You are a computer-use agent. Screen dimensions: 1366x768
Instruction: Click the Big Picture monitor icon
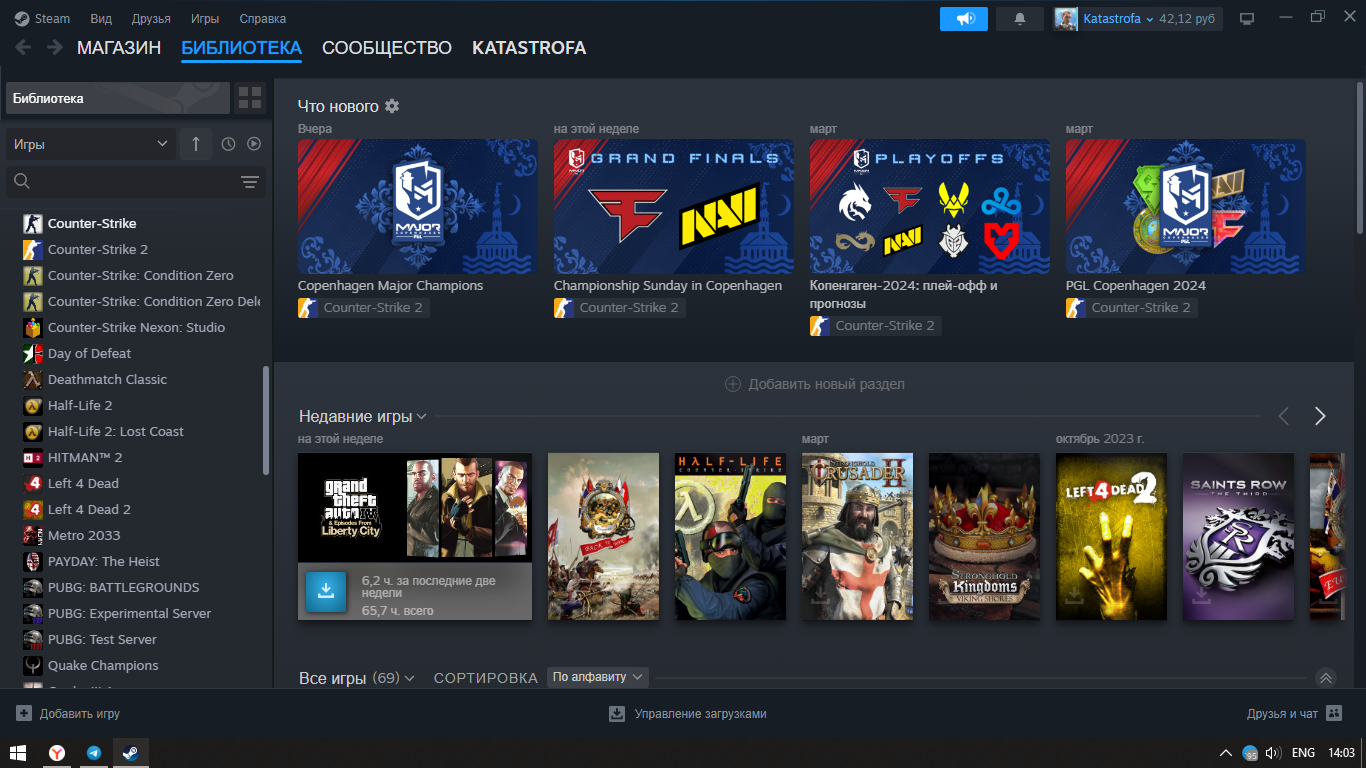click(x=1247, y=19)
